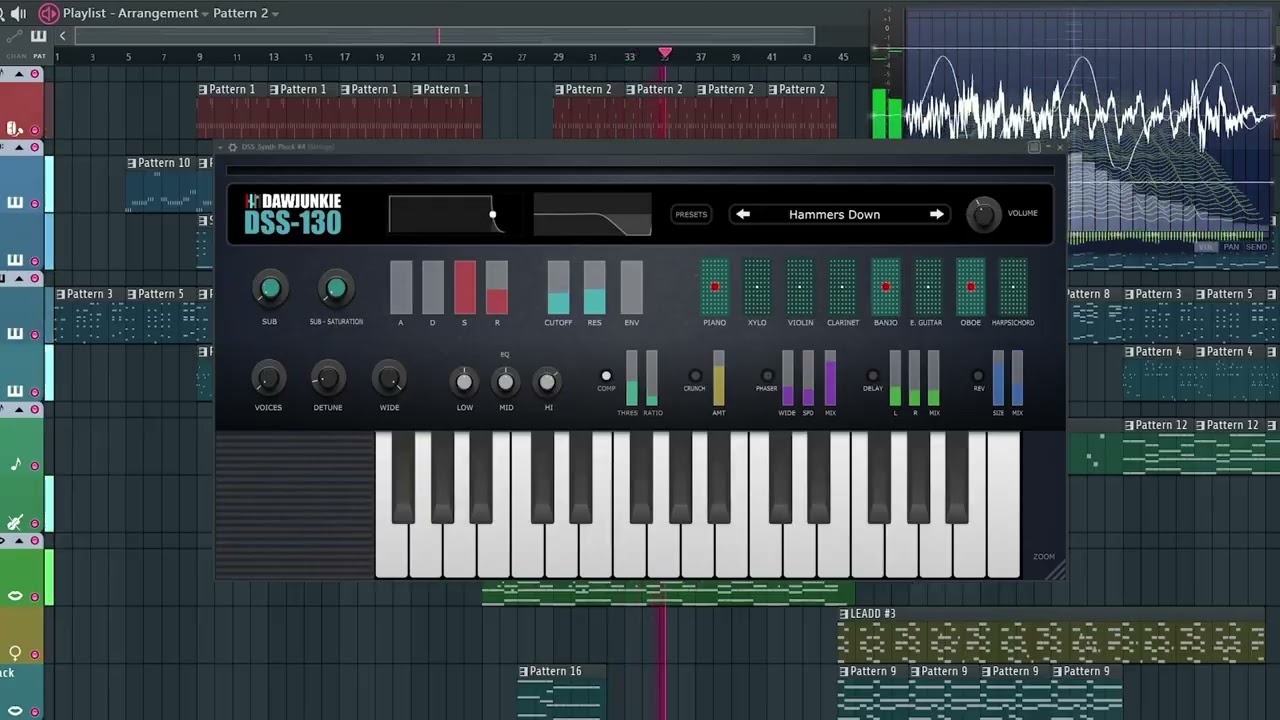This screenshot has width=1280, height=720.
Task: Toggle the DELAY effect switch
Action: pyautogui.click(x=872, y=376)
